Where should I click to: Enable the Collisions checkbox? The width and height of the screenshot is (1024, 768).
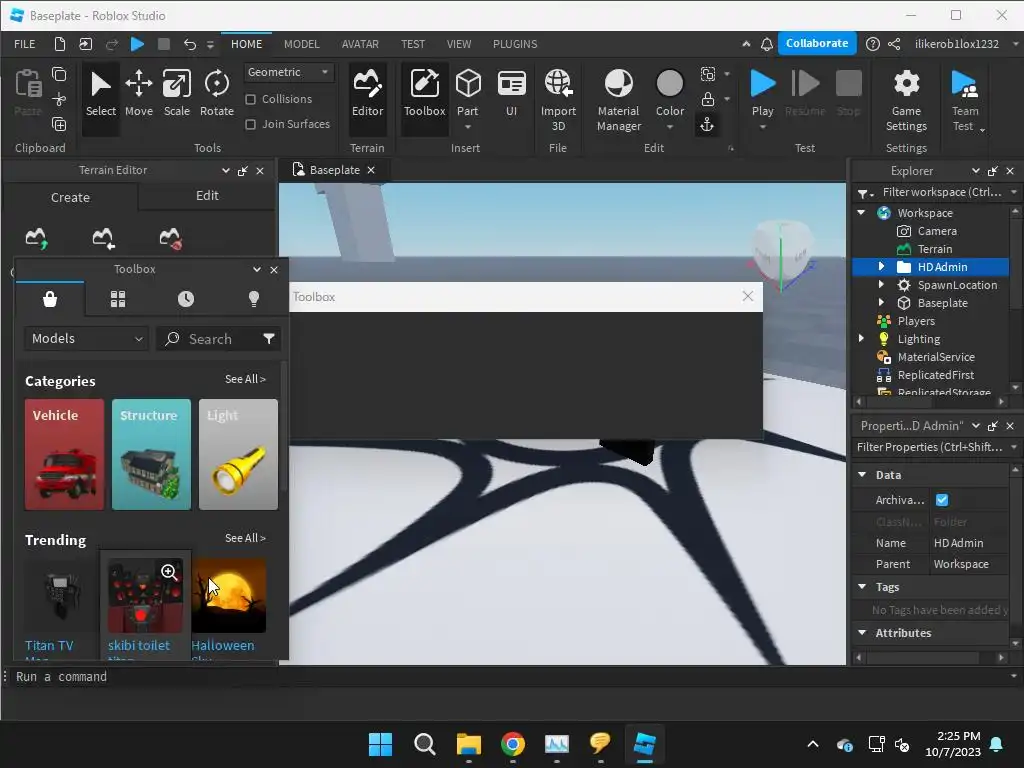250,99
